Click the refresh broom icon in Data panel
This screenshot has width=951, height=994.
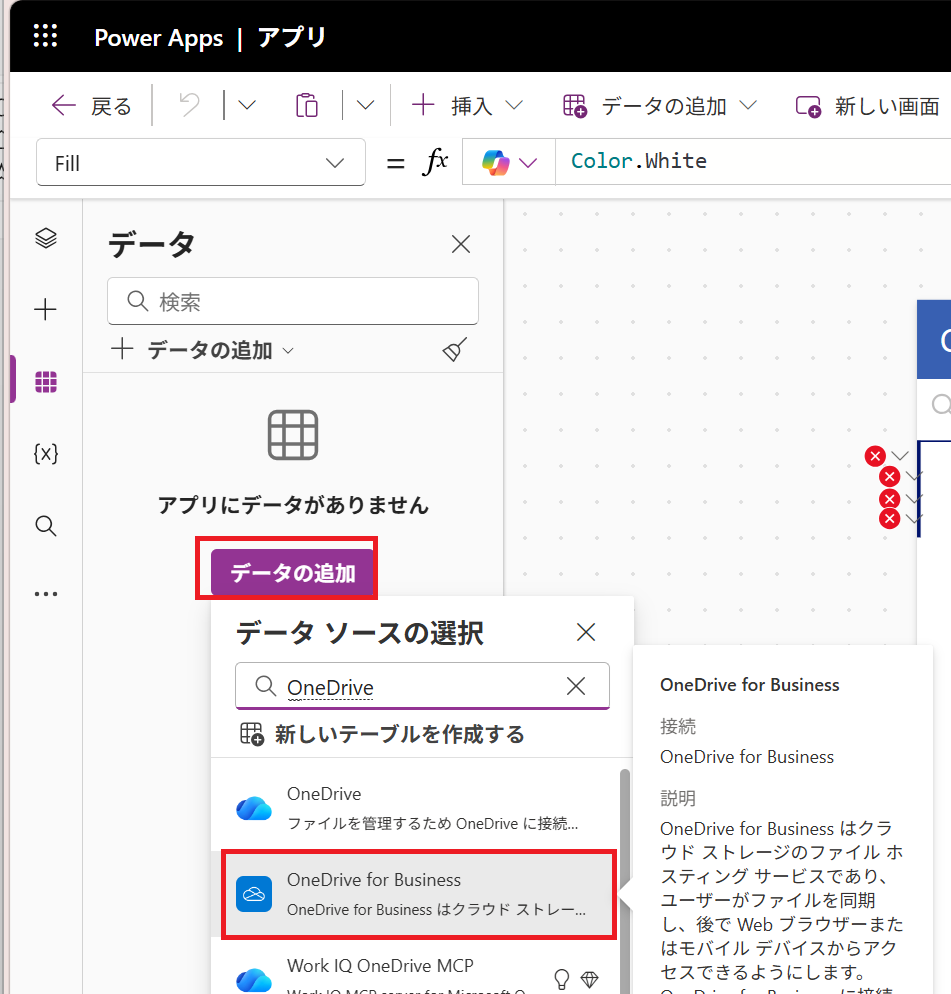coord(455,349)
